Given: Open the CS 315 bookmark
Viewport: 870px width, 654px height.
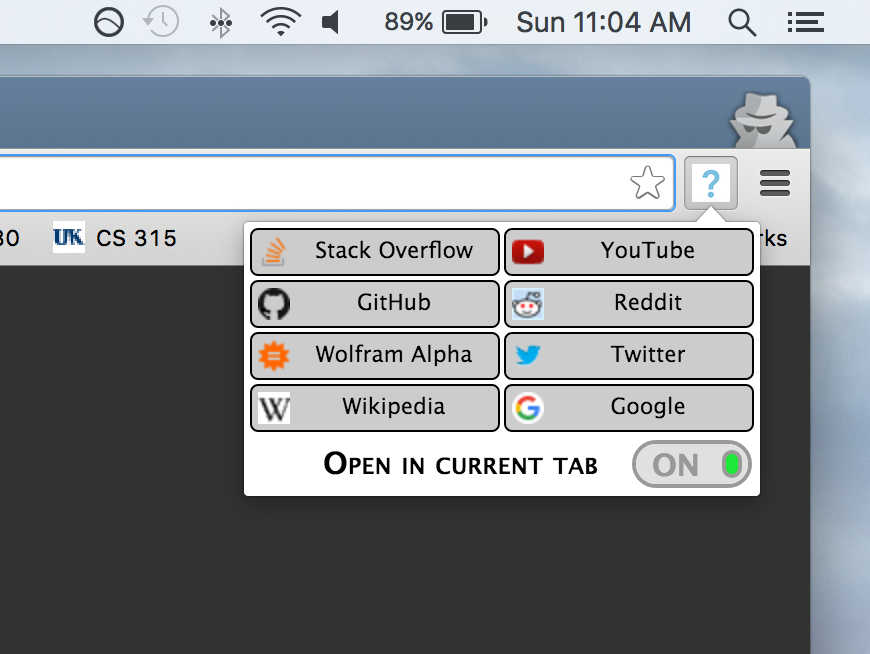Looking at the screenshot, I should (x=115, y=238).
